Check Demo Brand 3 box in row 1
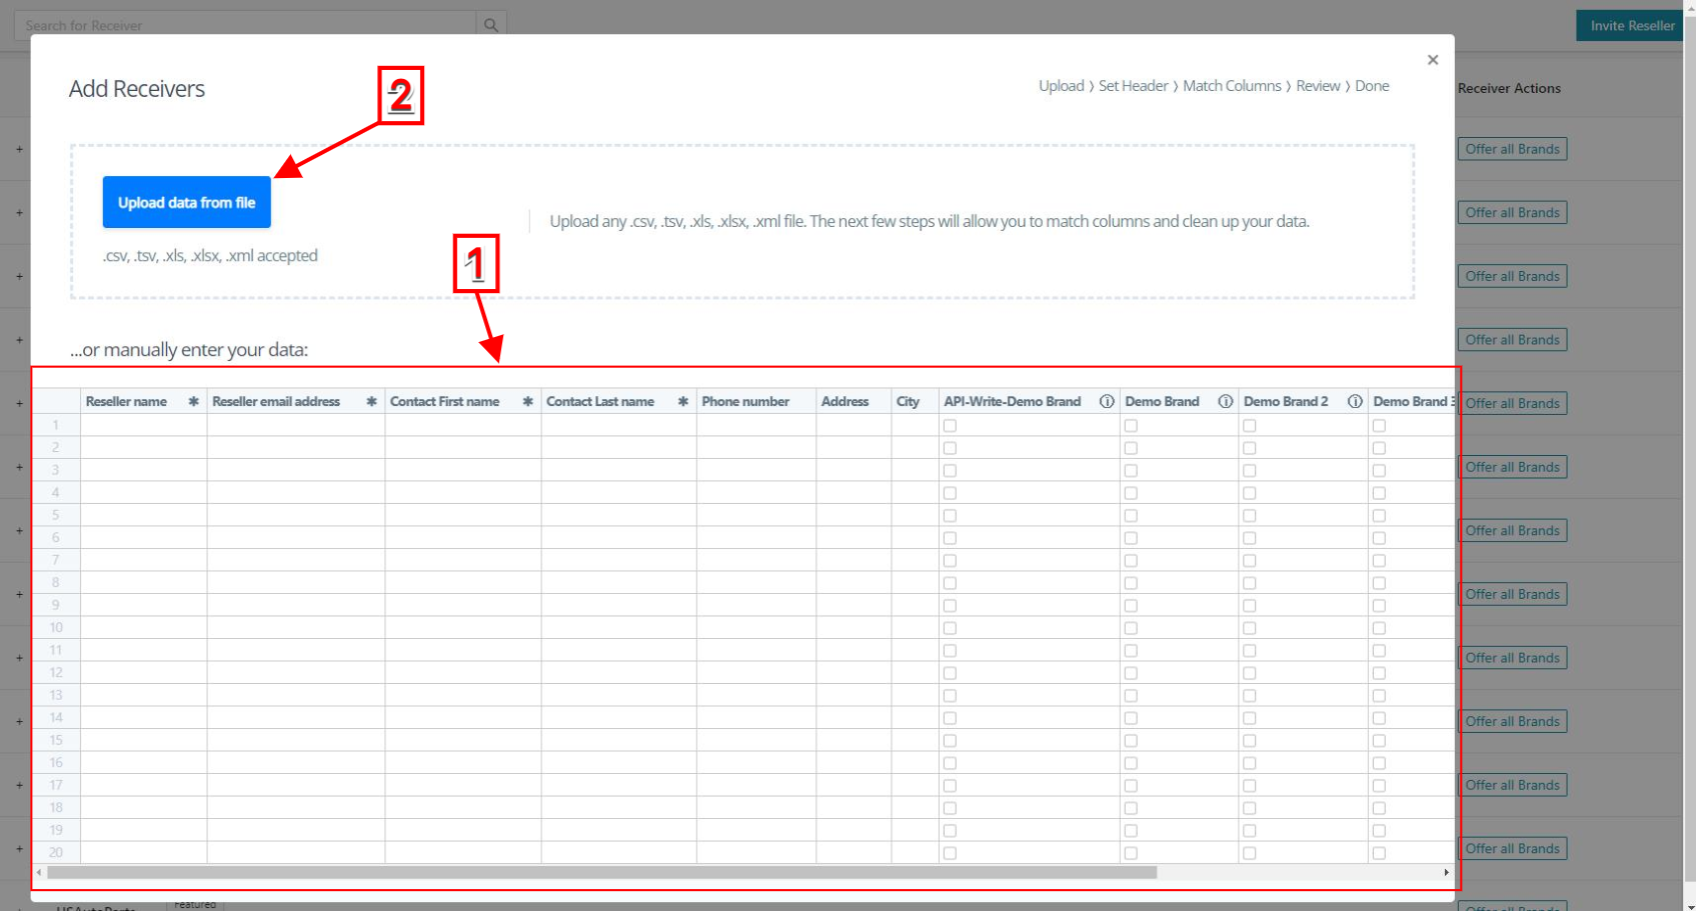The width and height of the screenshot is (1696, 911). 1380,426
